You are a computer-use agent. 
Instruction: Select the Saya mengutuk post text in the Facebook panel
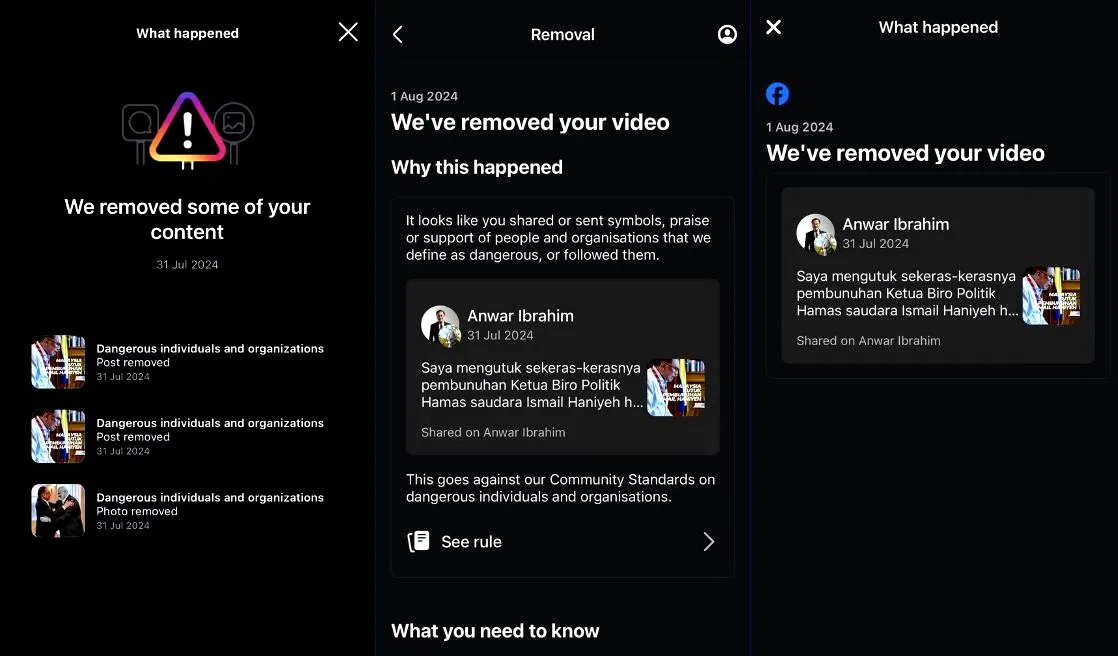click(907, 293)
